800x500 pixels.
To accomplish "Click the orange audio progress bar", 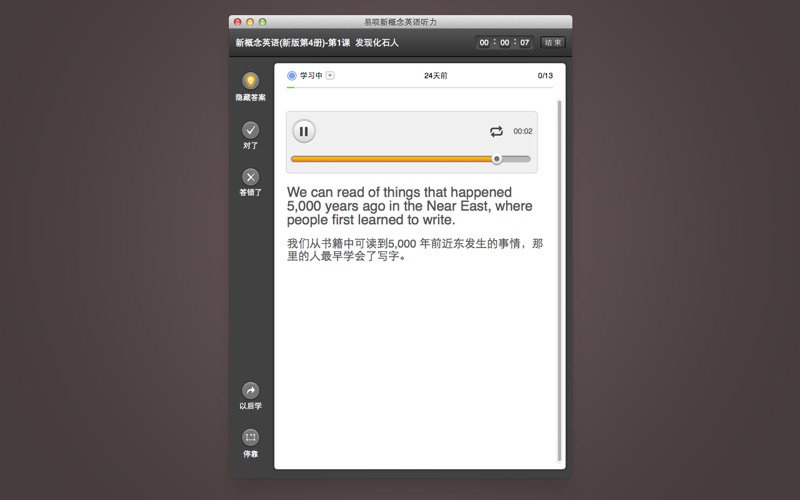I will 390,159.
